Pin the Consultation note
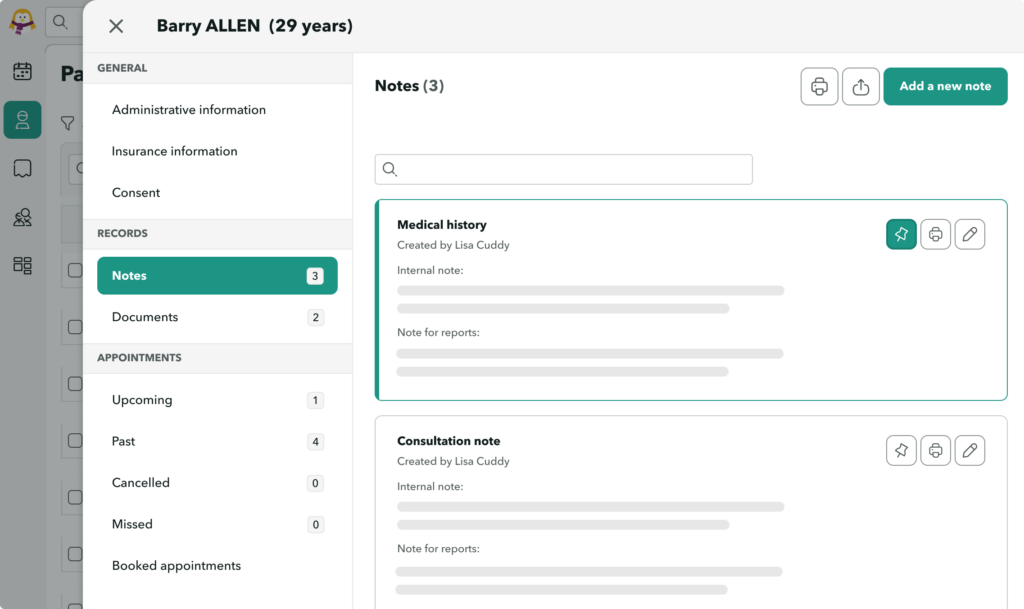This screenshot has width=1024, height=609. [901, 450]
